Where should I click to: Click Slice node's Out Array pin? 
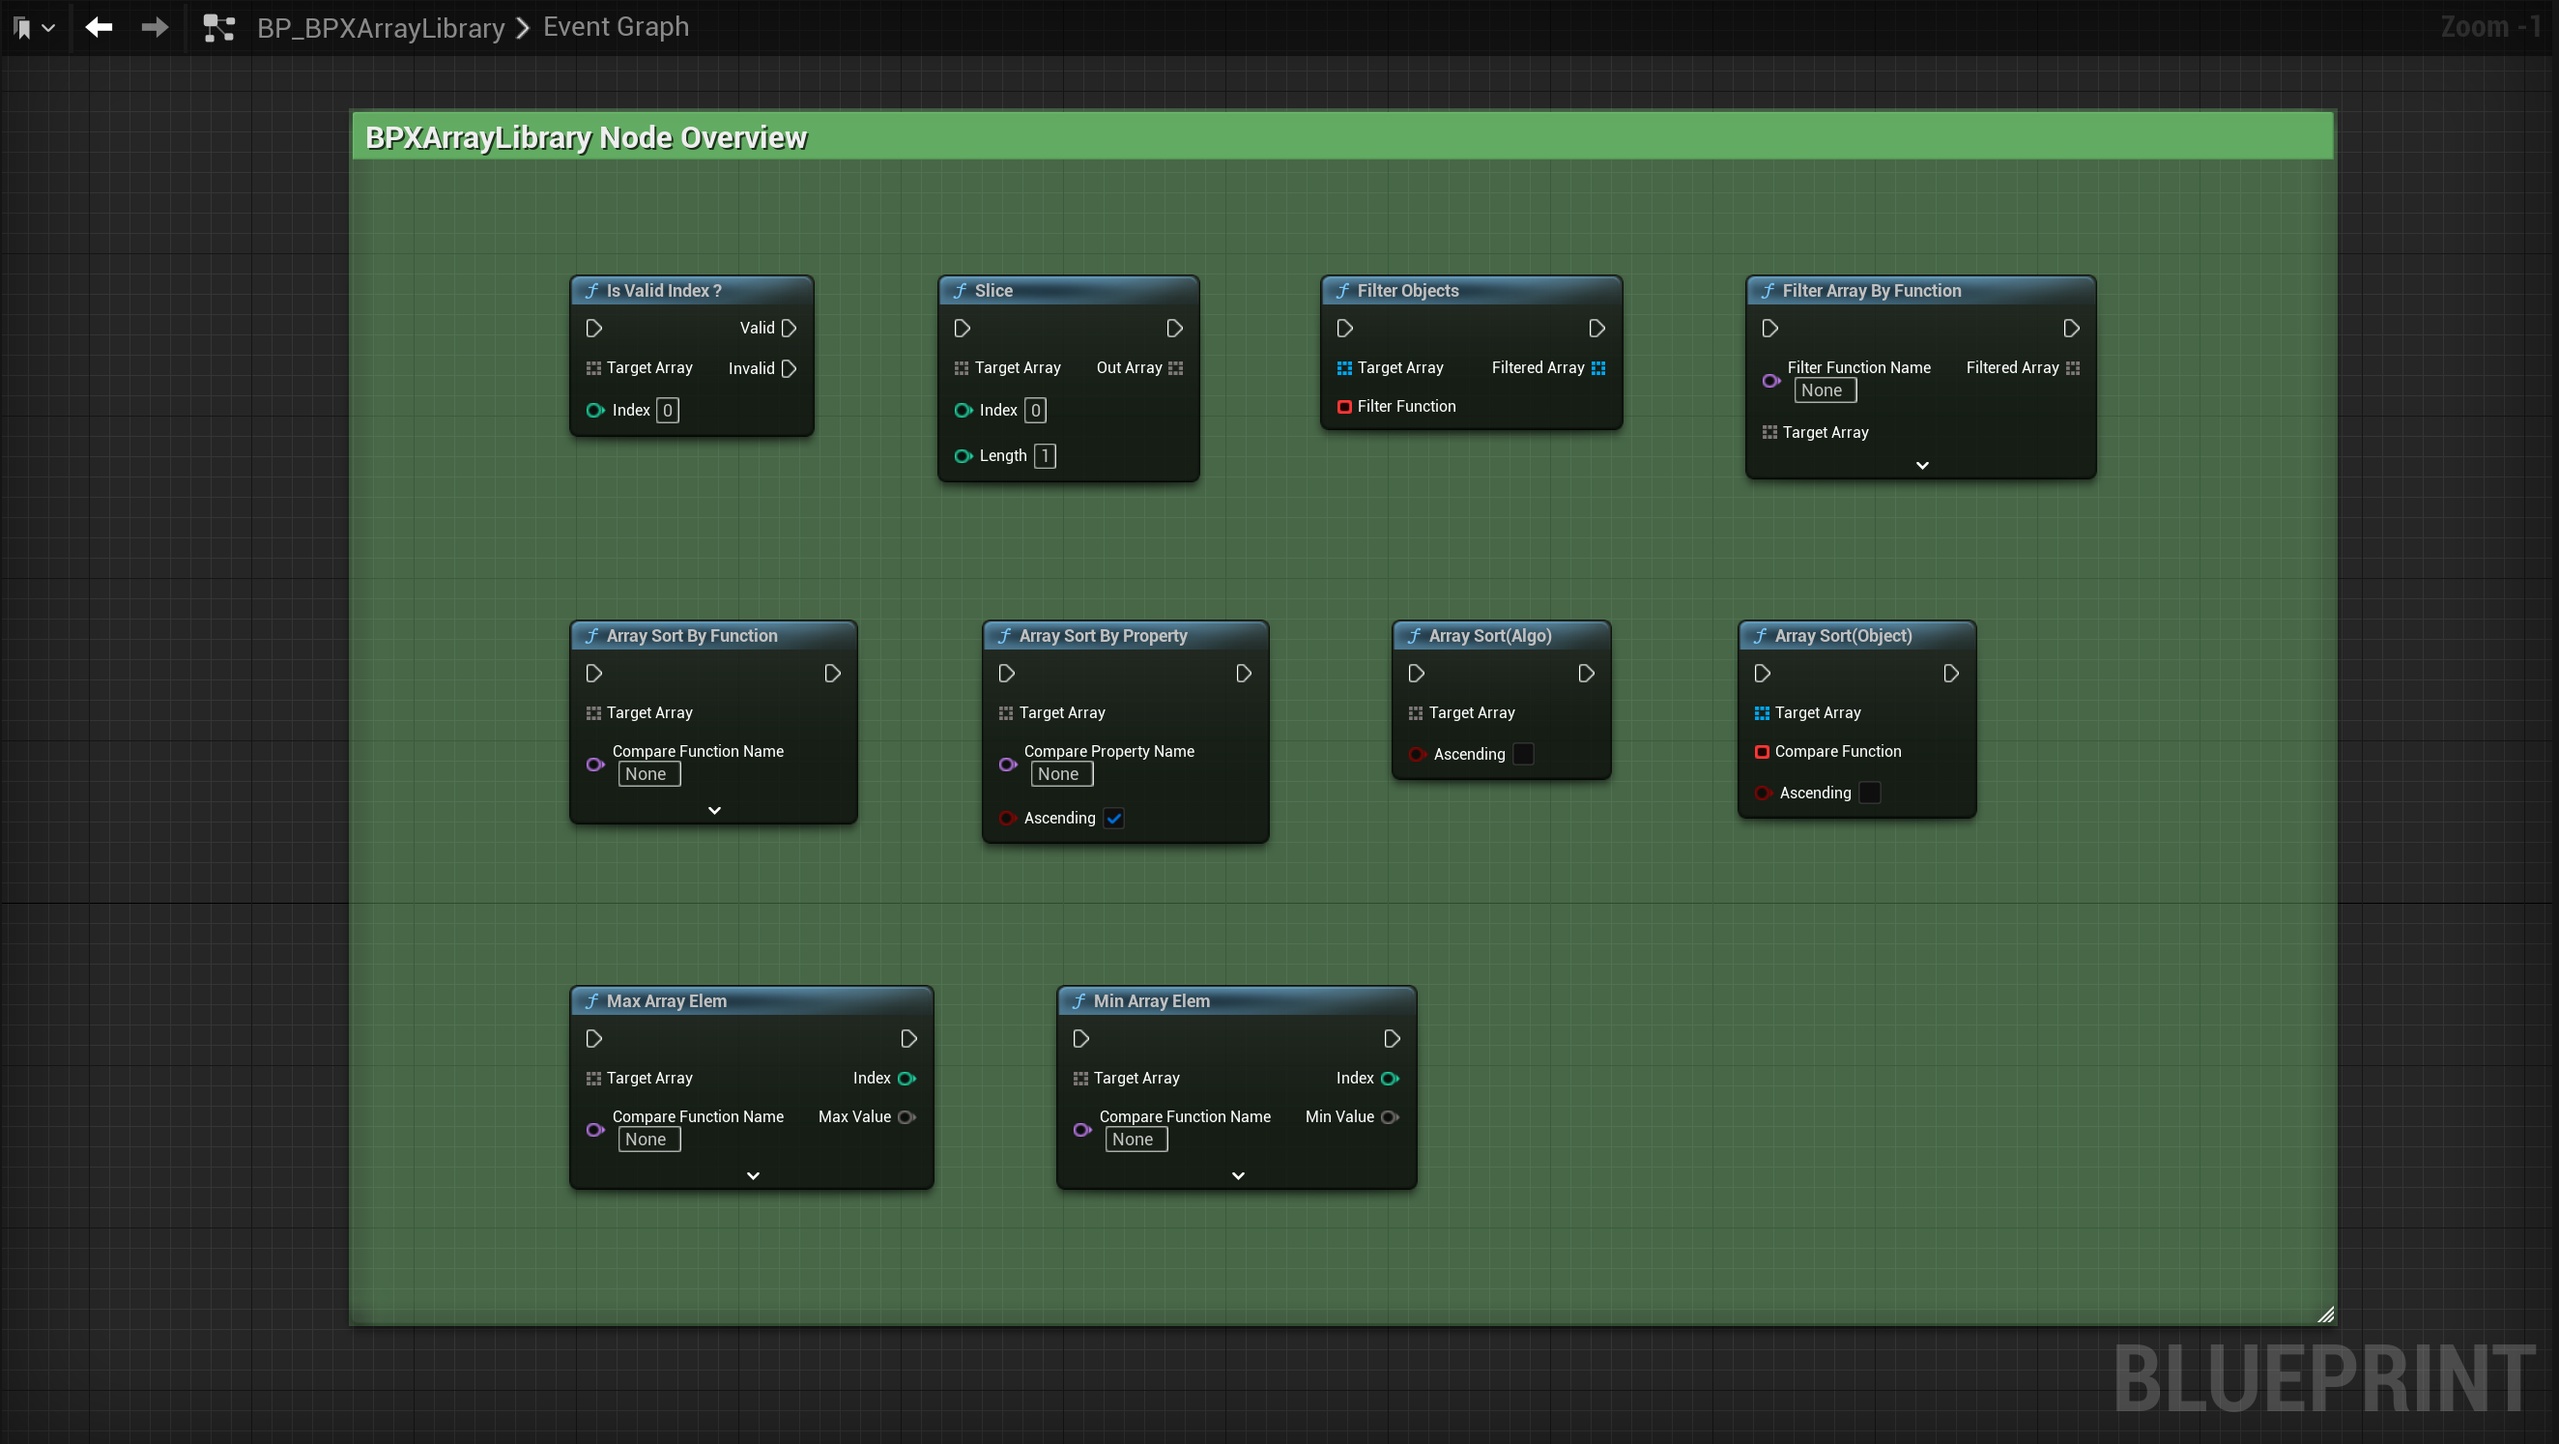[x=1176, y=368]
